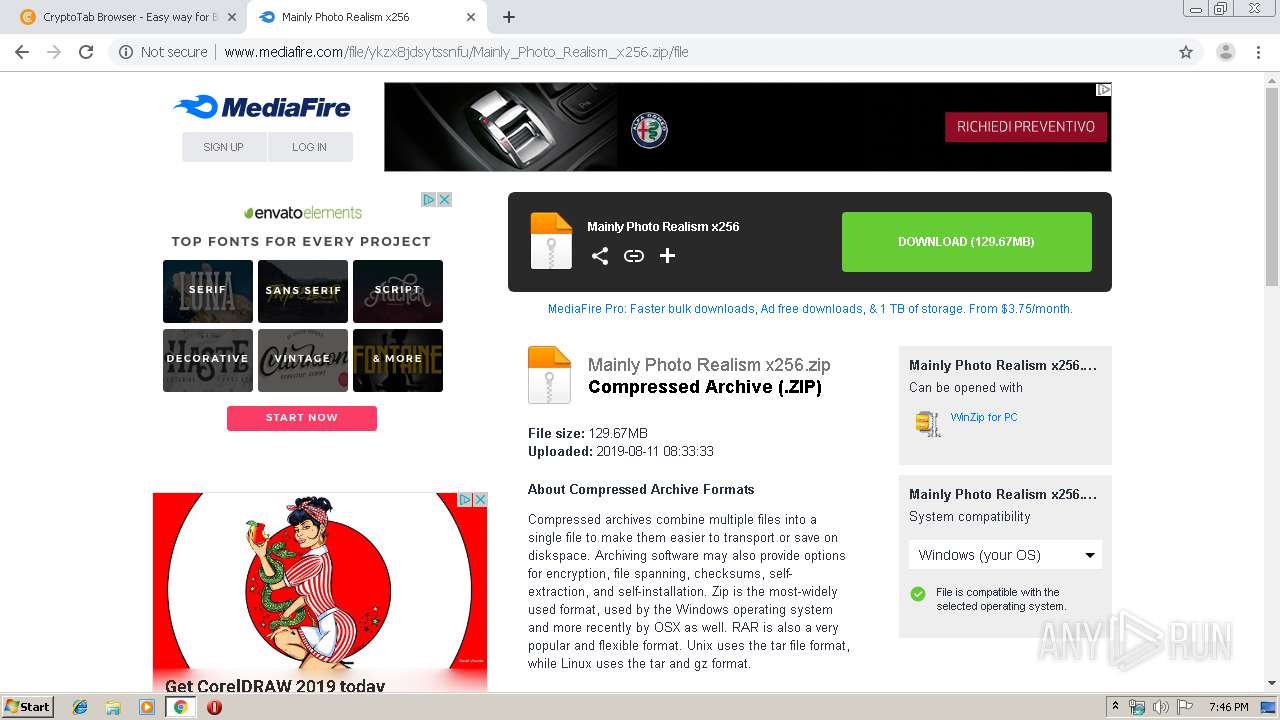This screenshot has width=1280, height=720.
Task: Select the DECORATIVE font tile
Action: 208,360
